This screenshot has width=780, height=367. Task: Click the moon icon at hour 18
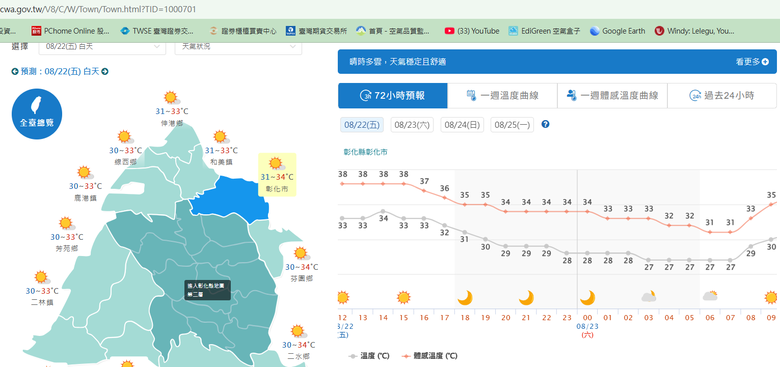(465, 298)
